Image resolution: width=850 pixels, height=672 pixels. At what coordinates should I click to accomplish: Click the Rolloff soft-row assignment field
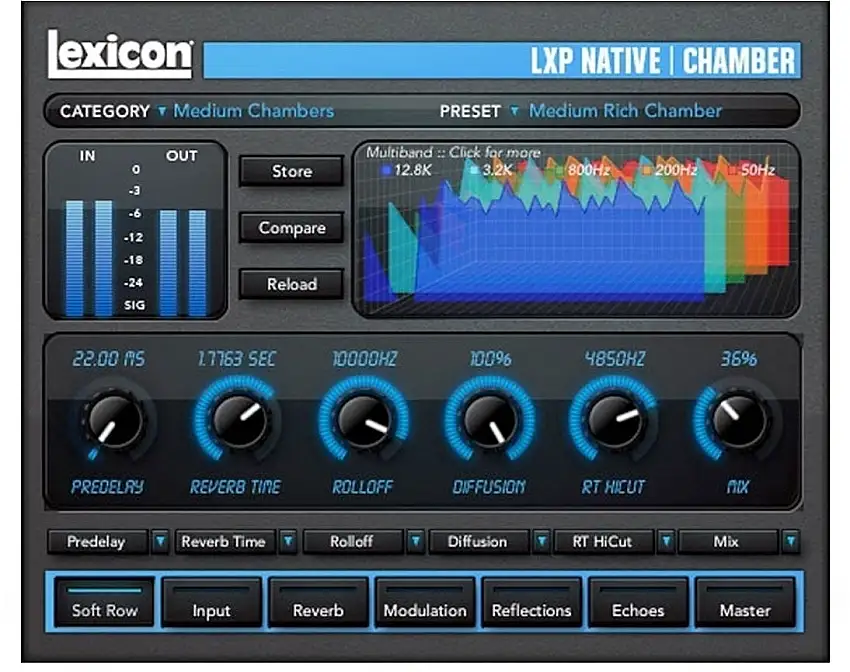[352, 541]
